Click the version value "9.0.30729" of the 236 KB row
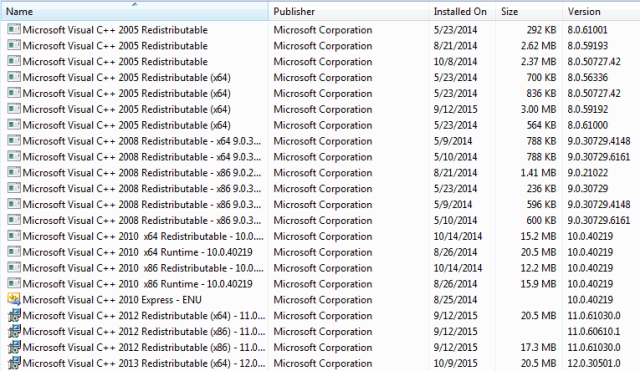This screenshot has height=371, width=640. click(587, 189)
